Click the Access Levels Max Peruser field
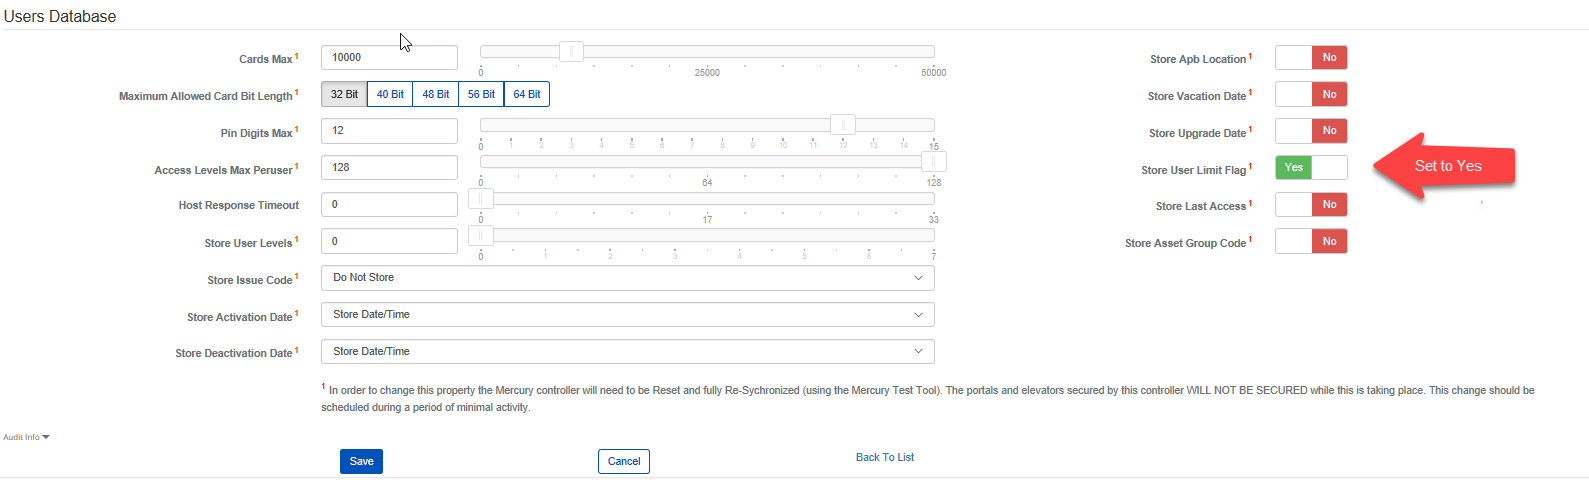 point(389,168)
